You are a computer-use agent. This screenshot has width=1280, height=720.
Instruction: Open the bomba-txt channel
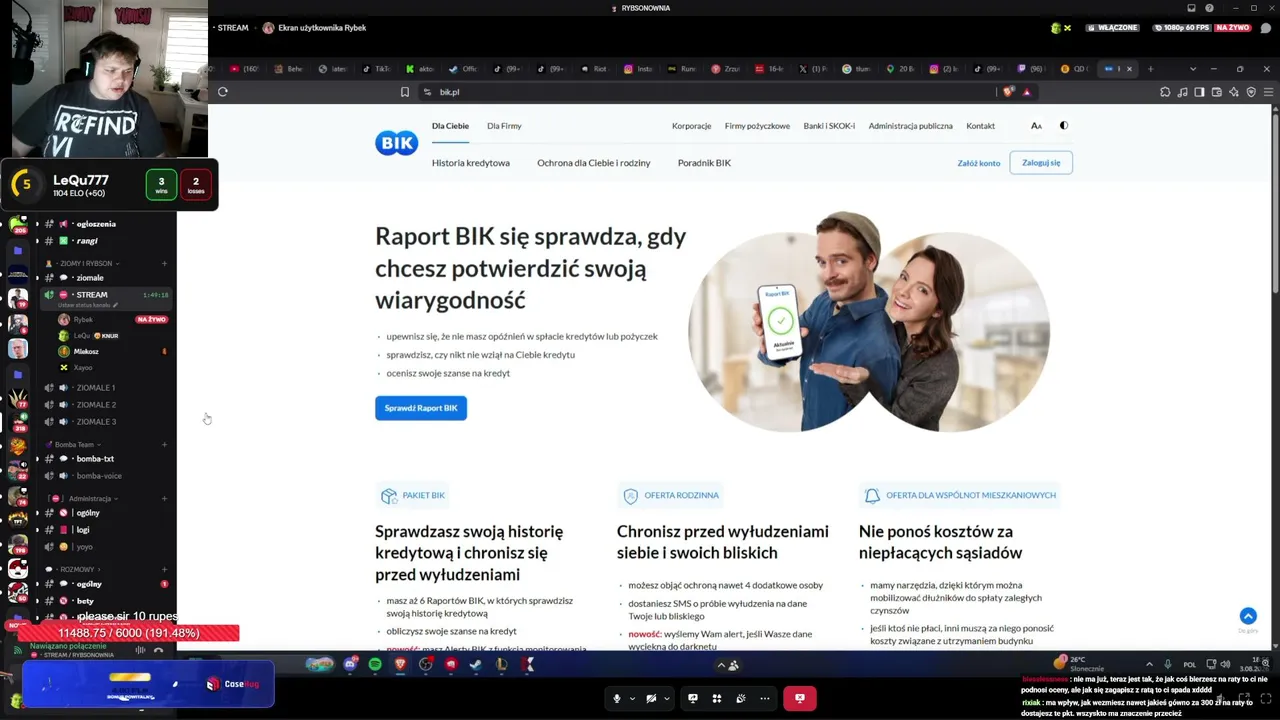click(95, 459)
